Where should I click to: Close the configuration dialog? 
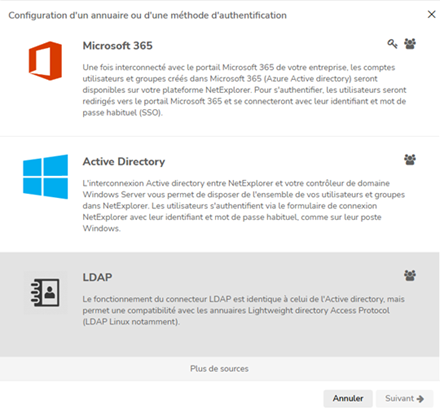[431, 14]
